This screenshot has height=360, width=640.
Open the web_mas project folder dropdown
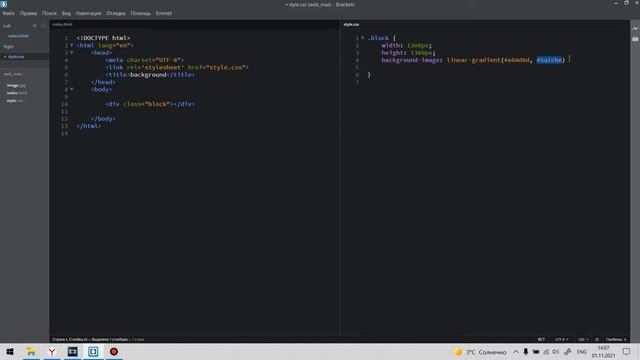(14, 74)
